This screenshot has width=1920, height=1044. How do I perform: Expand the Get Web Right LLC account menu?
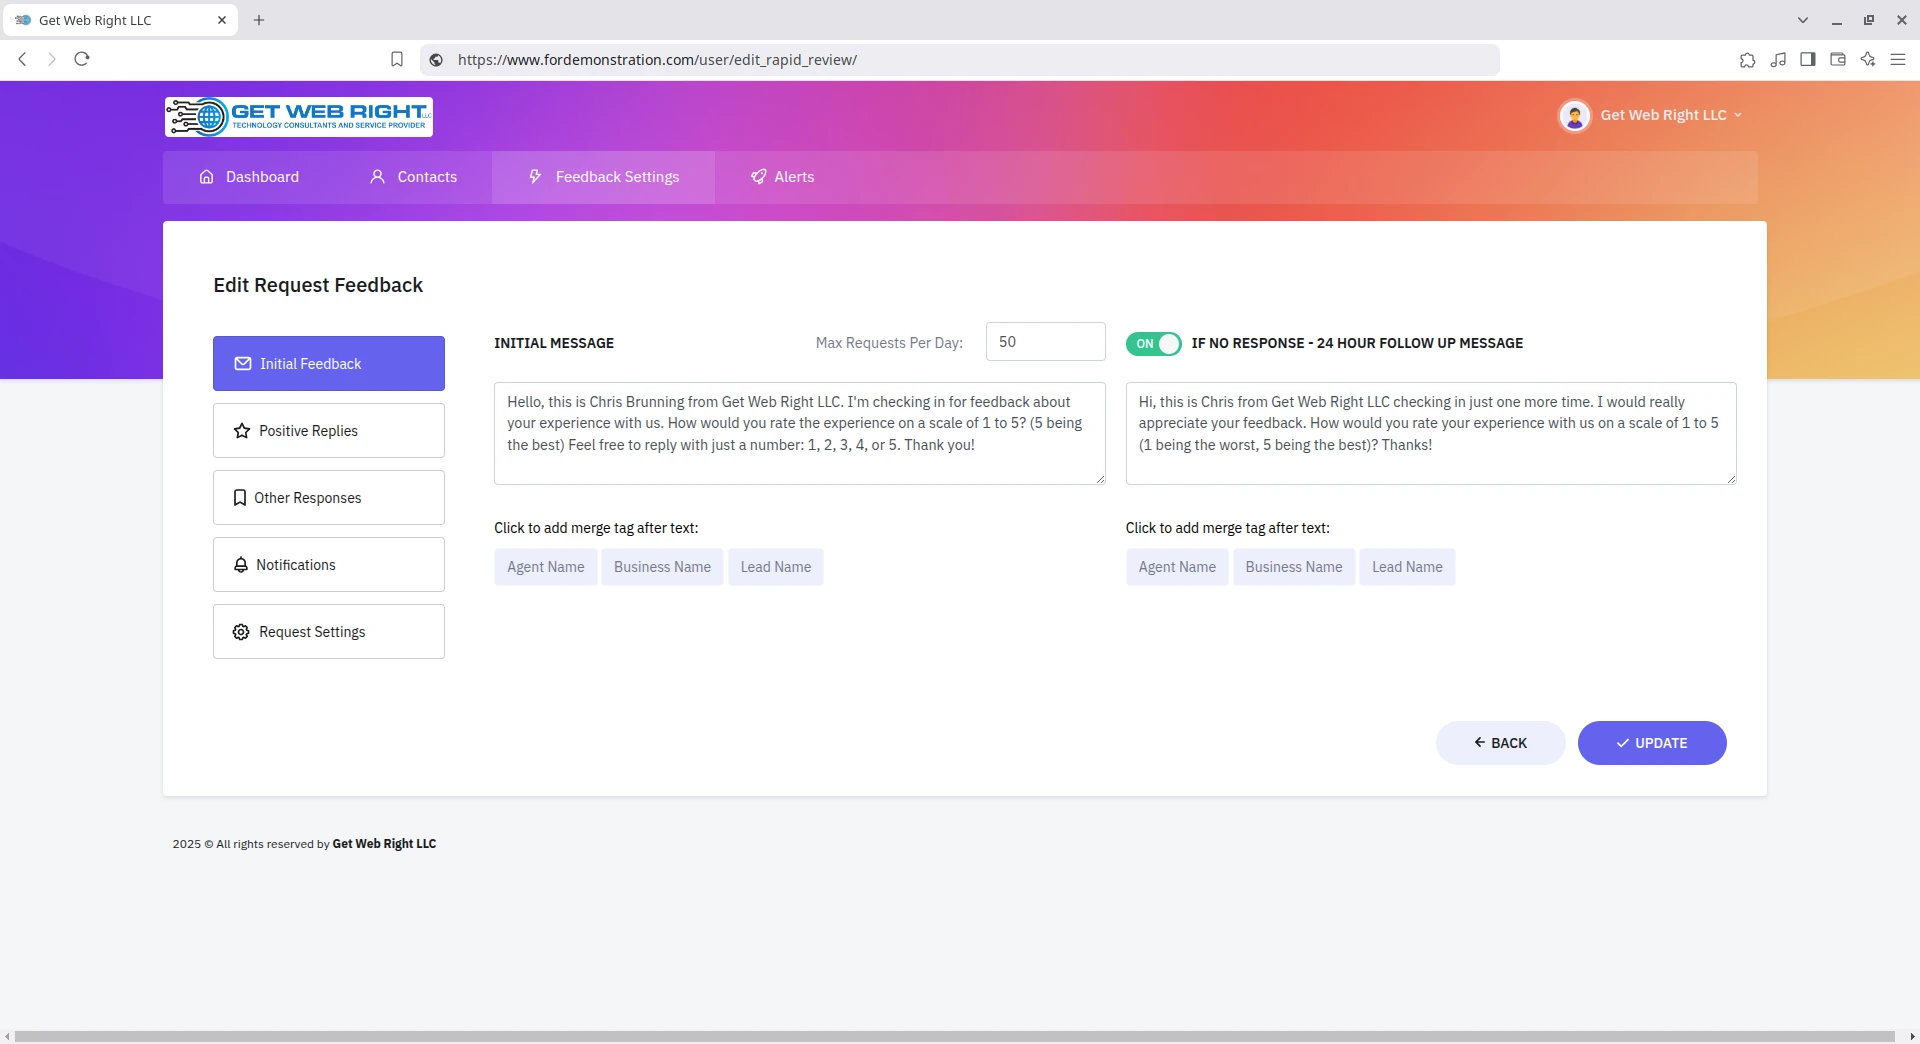[1671, 115]
